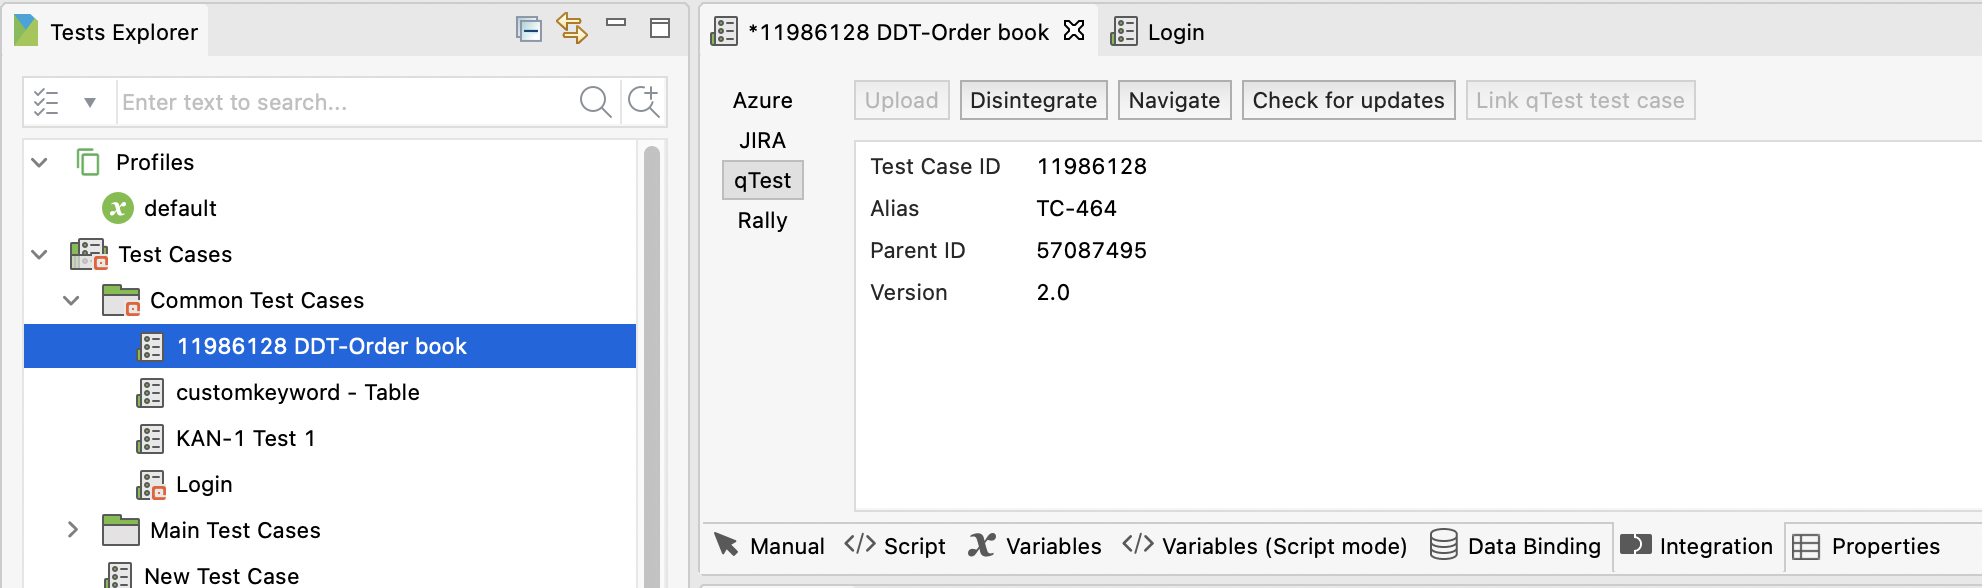Screen dimensions: 1982x588
Task: Select the default profile icon
Action: (118, 208)
